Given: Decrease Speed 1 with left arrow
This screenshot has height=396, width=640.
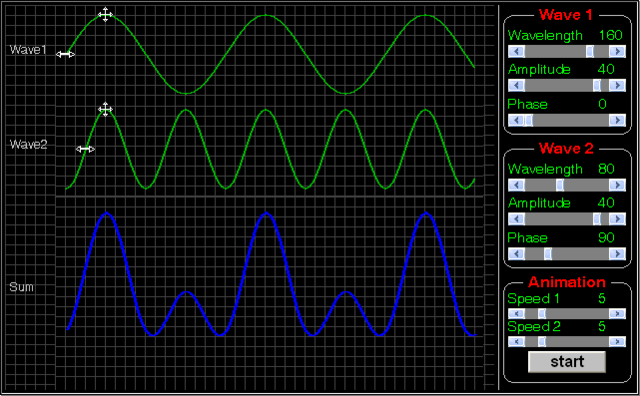Looking at the screenshot, I should [516, 314].
